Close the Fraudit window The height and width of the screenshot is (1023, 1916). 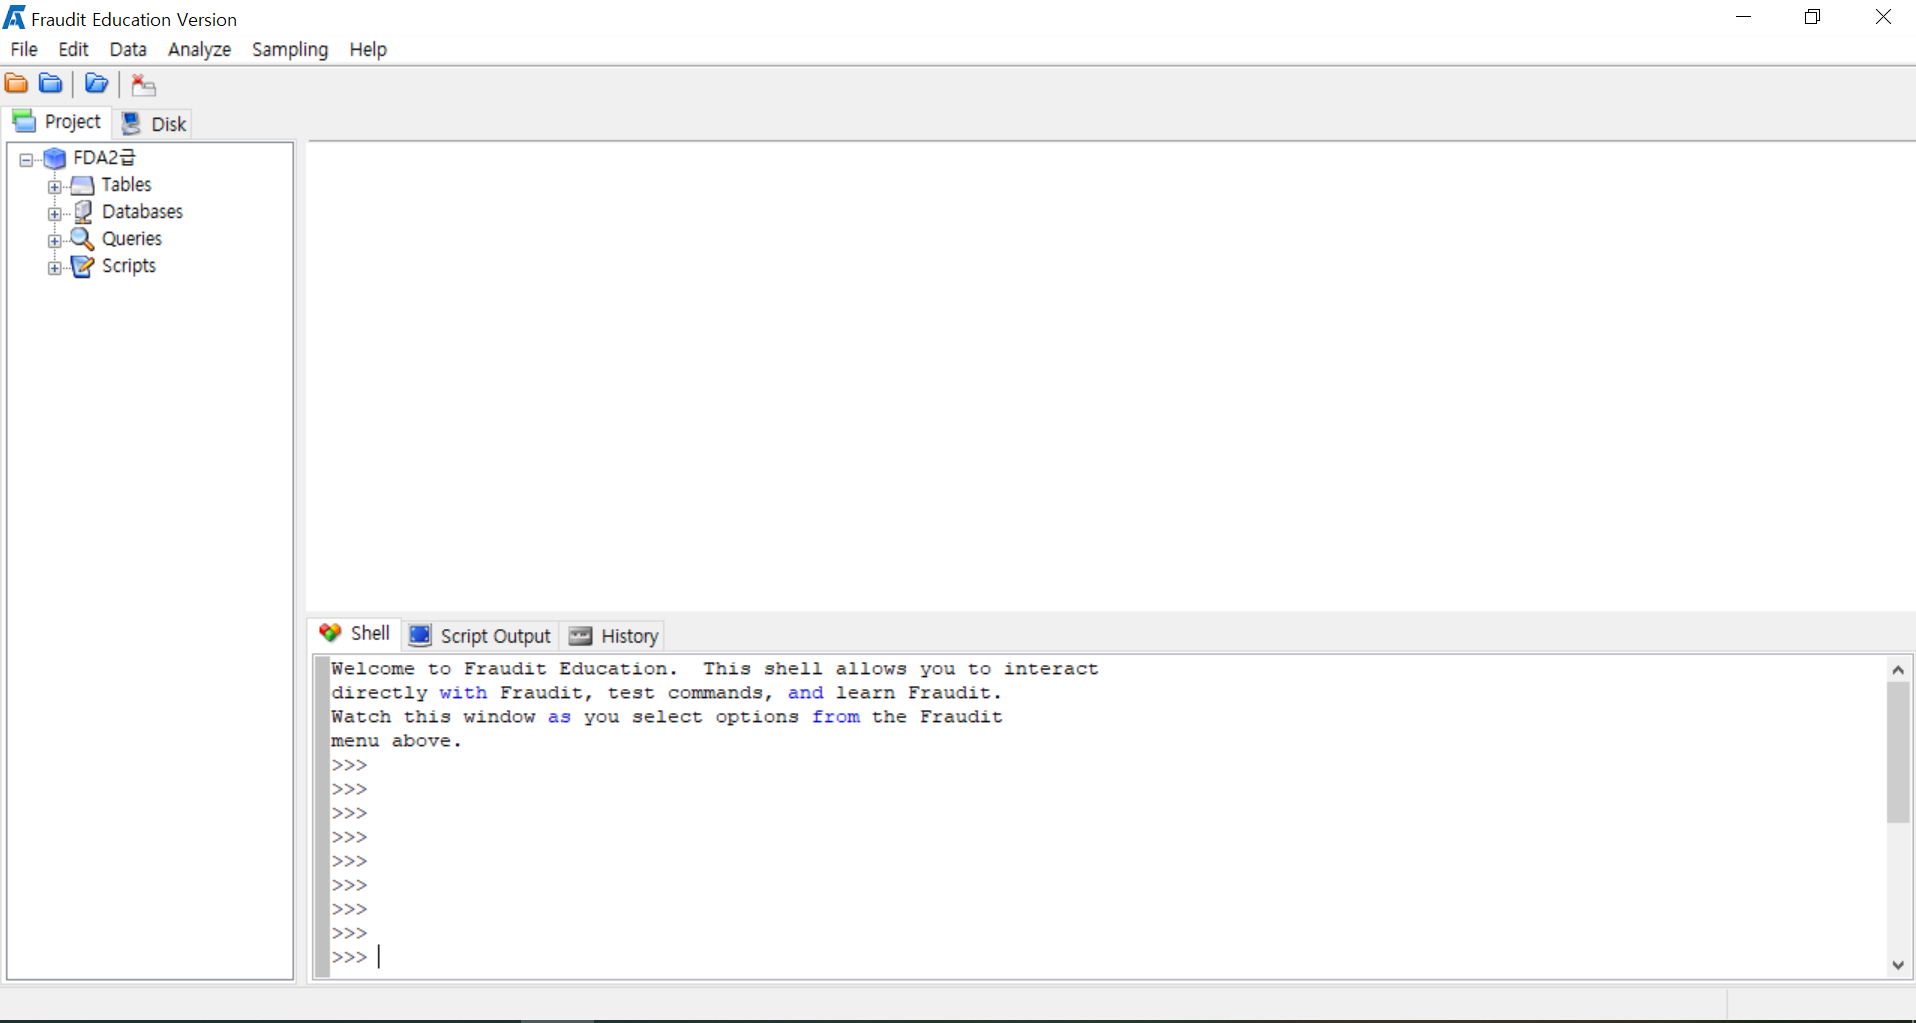point(1883,17)
